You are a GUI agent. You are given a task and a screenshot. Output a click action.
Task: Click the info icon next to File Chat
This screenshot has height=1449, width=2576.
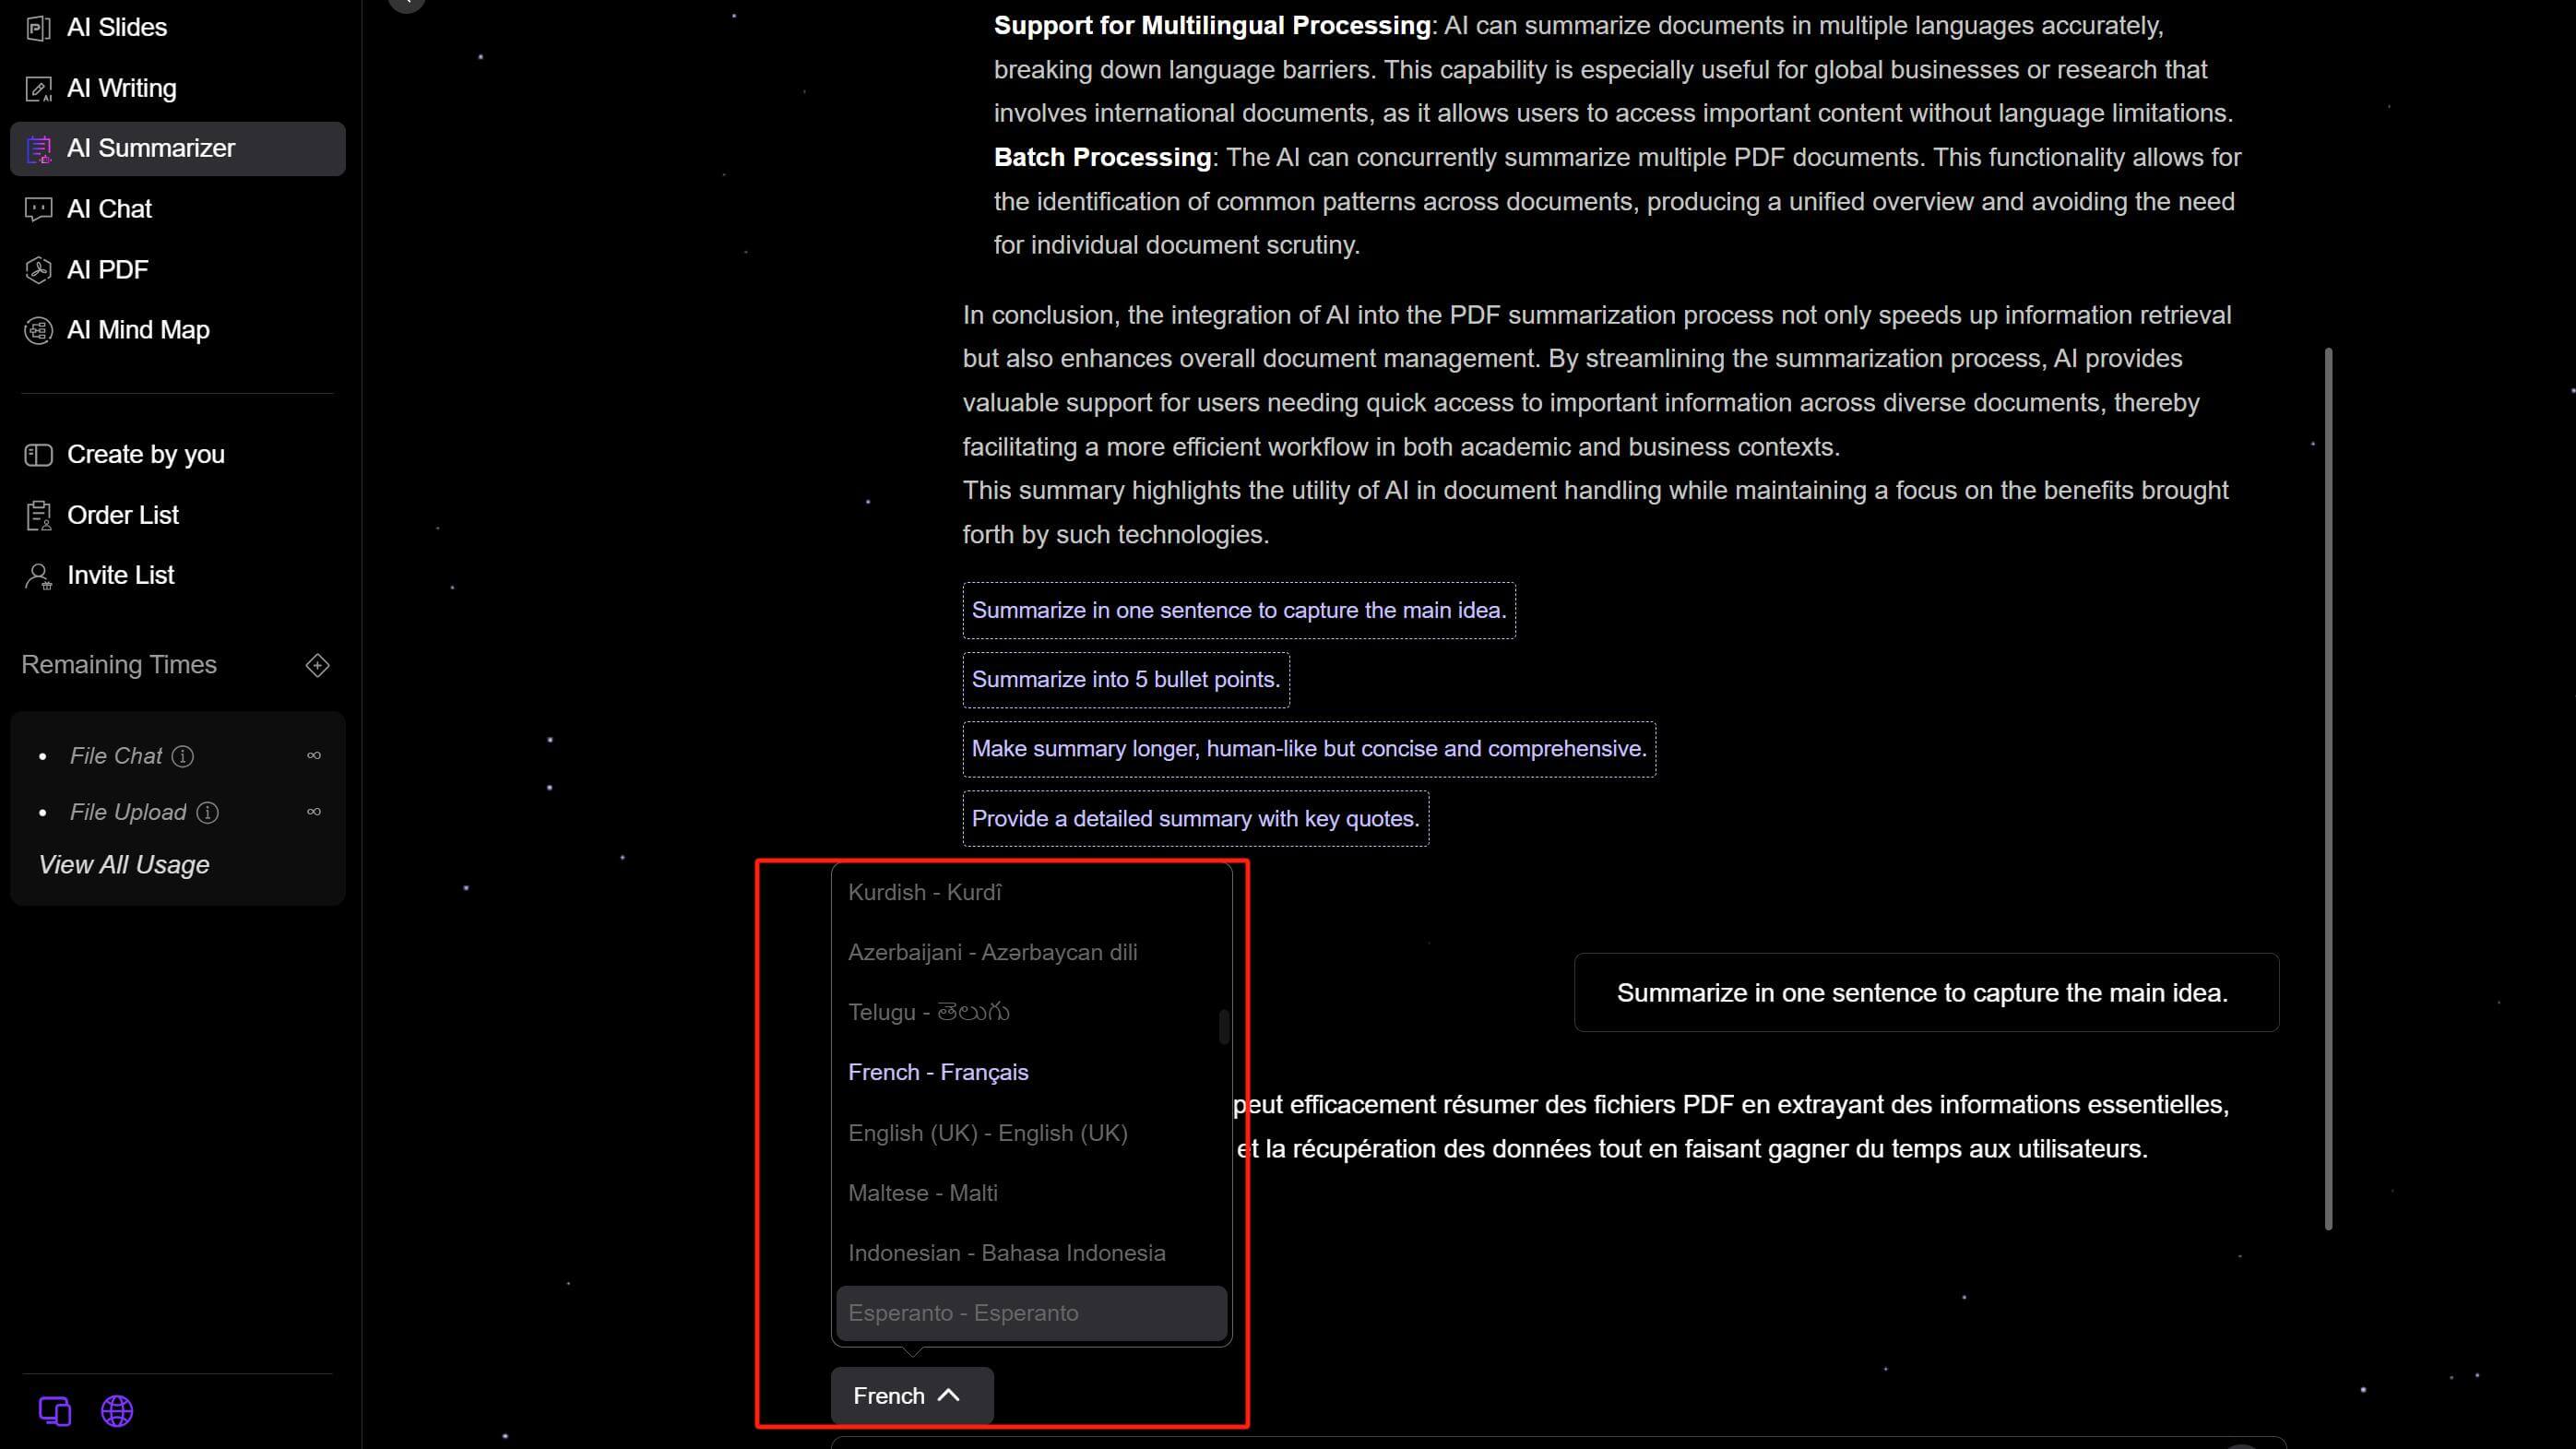click(182, 757)
